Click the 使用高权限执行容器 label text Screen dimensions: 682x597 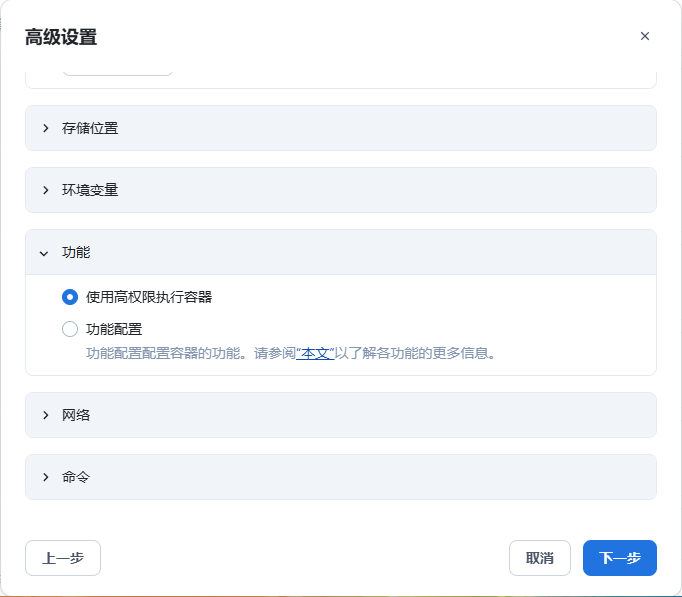point(149,297)
